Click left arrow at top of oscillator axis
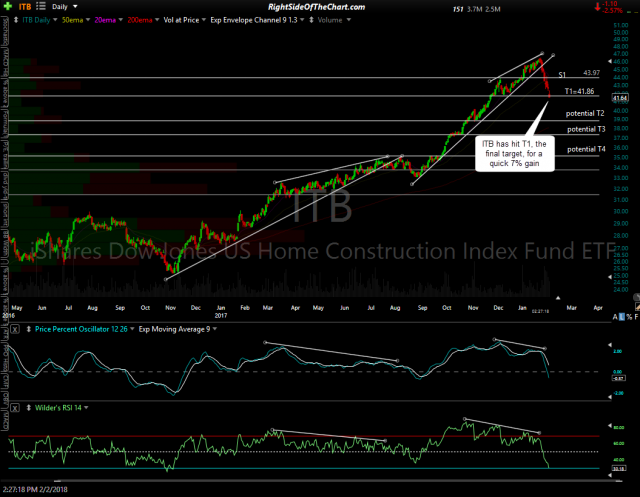Viewport: 640px width, 497px height. pos(610,345)
